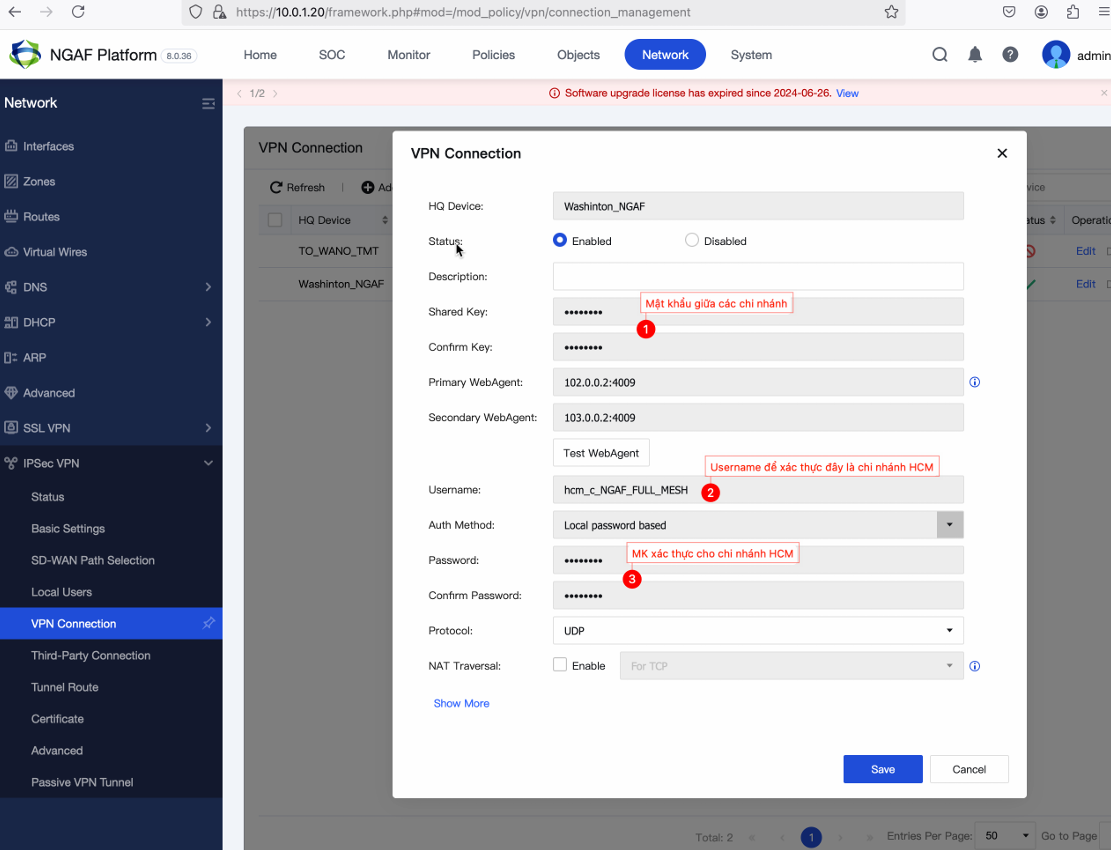Open the help question mark icon
Viewport: 1111px width, 850px height.
1010,55
